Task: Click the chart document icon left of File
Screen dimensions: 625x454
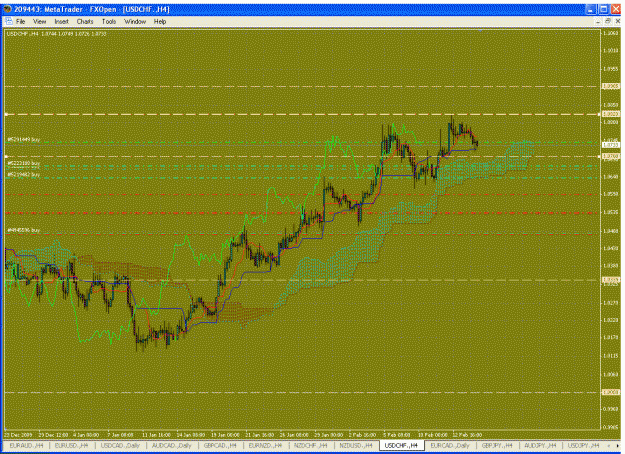Action: 9,22
